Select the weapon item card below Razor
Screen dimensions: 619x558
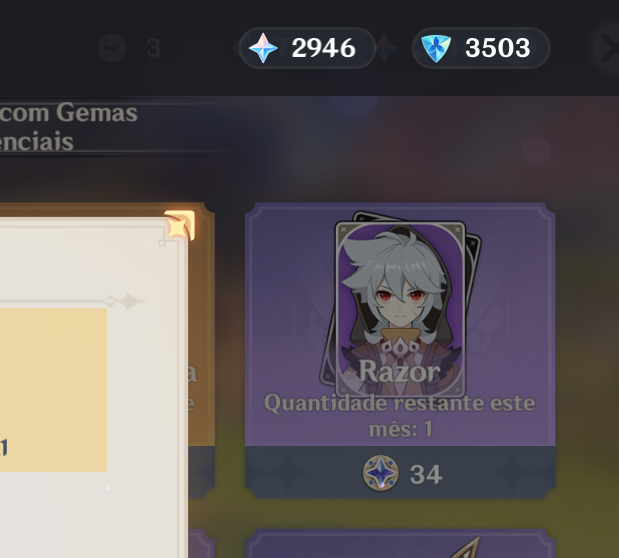coord(400,544)
